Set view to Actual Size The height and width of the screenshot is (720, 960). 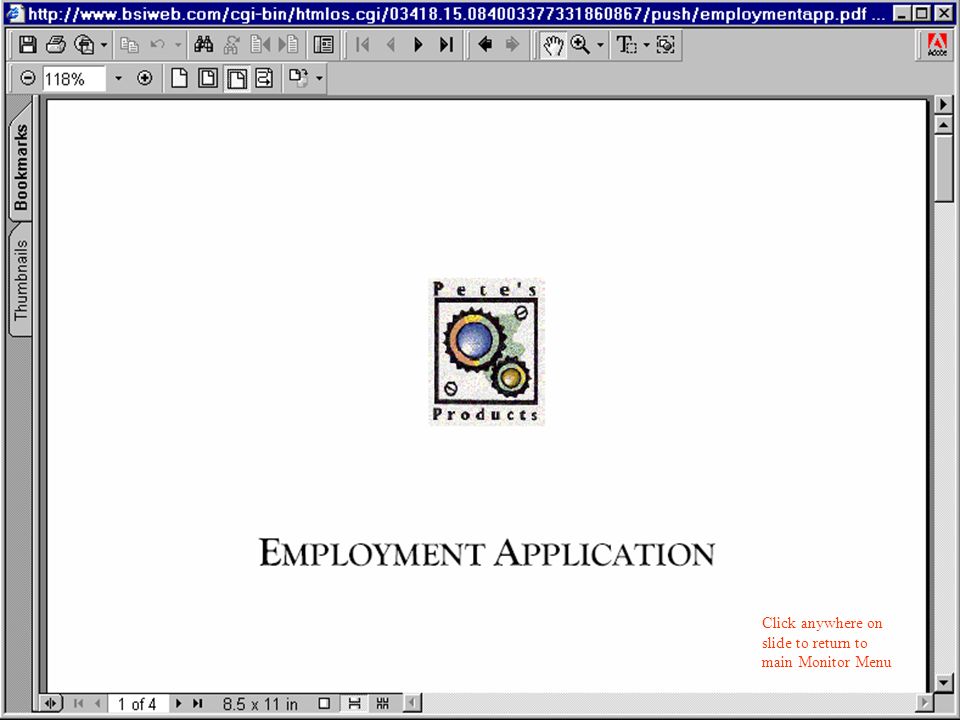point(179,78)
